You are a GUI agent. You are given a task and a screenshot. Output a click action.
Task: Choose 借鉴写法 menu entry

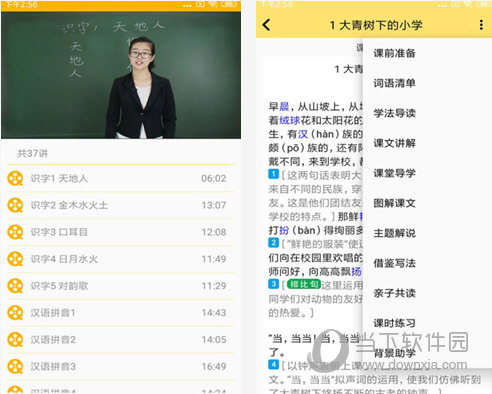(x=394, y=263)
